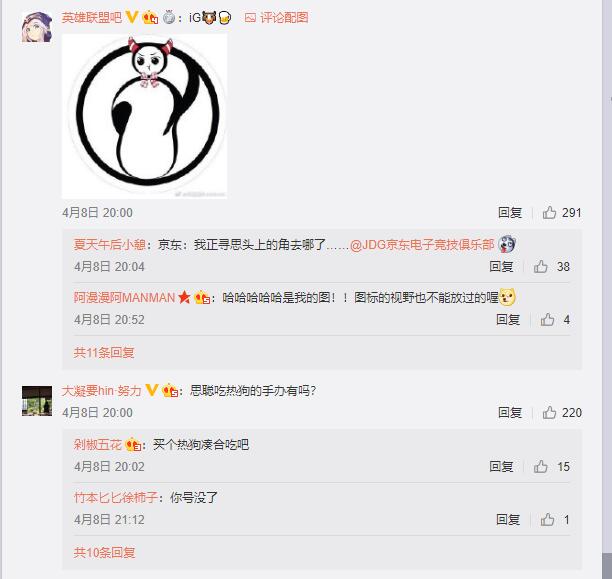Click thumbs-up on 夏天午后小憩's reply

[x=541, y=266]
